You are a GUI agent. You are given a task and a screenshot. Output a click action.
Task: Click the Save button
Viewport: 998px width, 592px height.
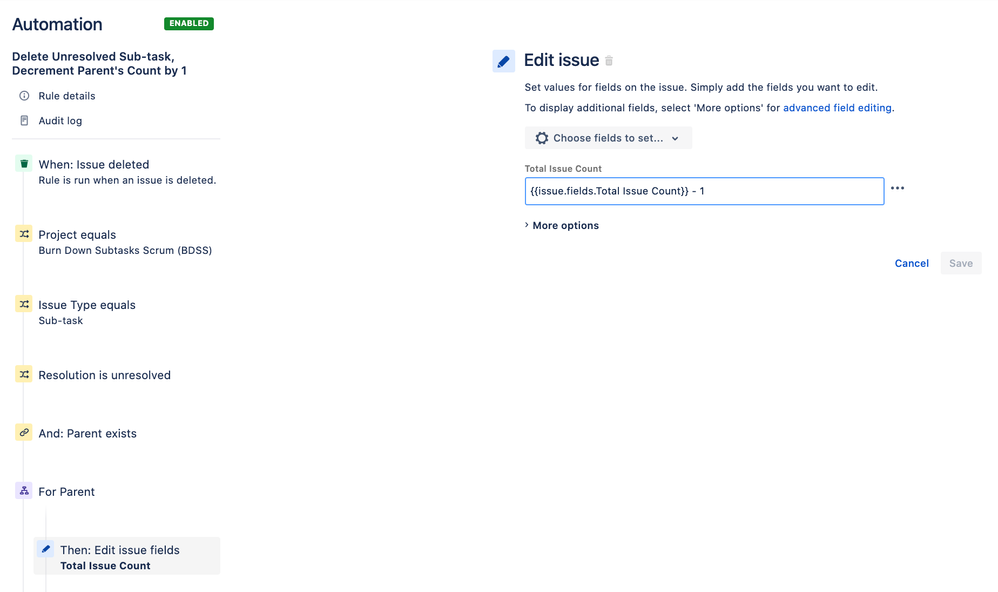pos(960,264)
